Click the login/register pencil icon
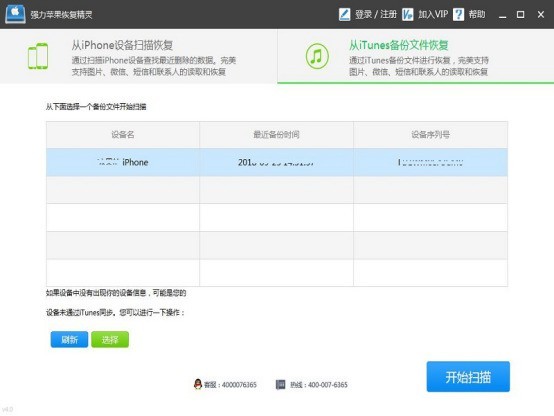Screen dimensions: 554x416 344,14
